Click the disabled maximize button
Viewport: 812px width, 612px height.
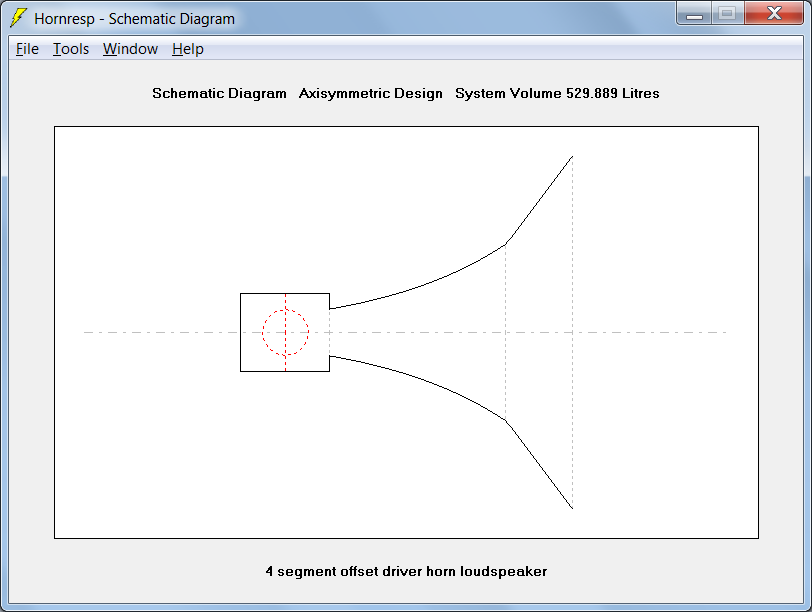point(728,13)
